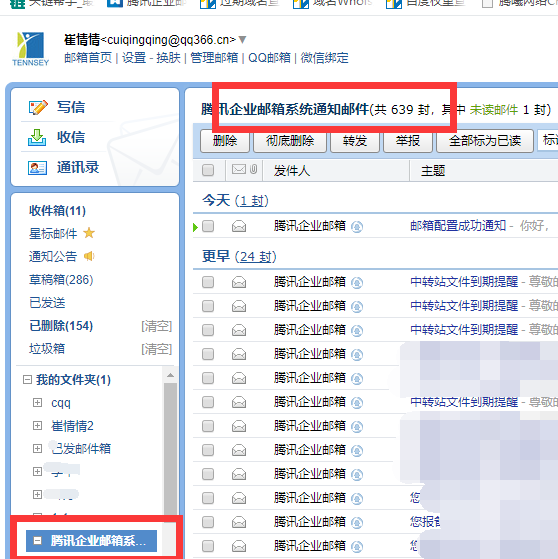Click the 转发 button
This screenshot has height=559, width=558.
[355, 141]
